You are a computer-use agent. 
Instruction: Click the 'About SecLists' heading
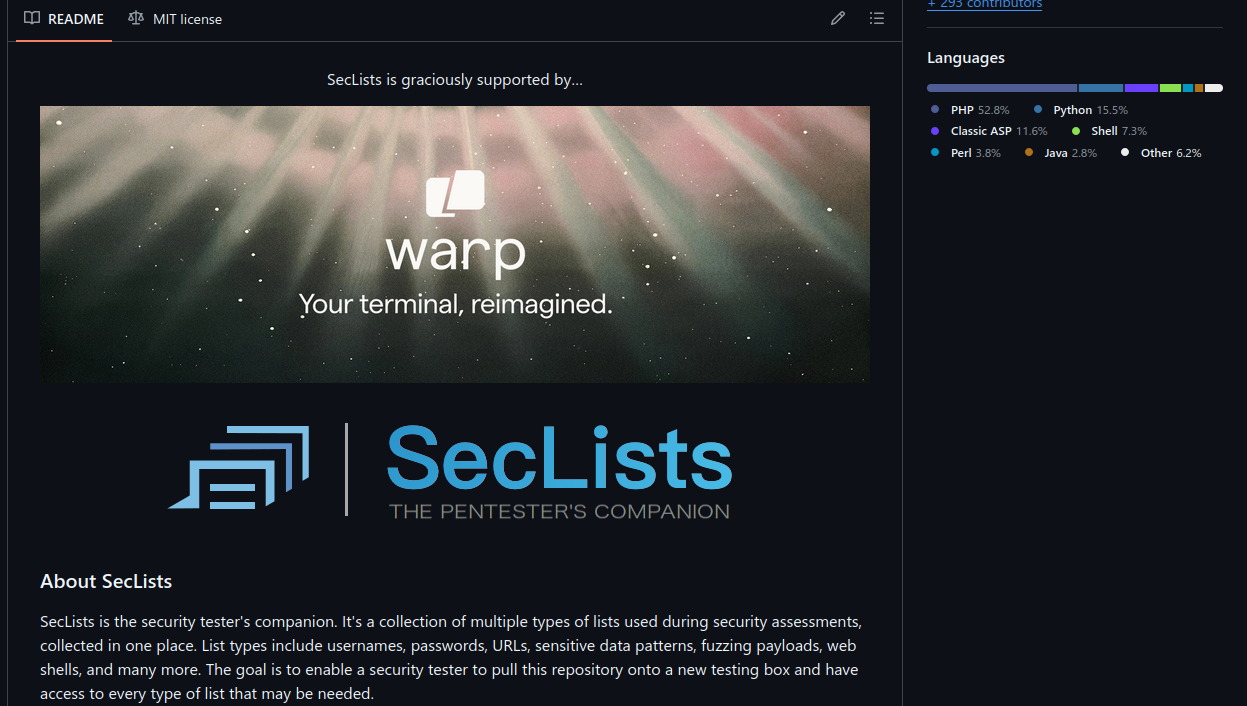106,581
